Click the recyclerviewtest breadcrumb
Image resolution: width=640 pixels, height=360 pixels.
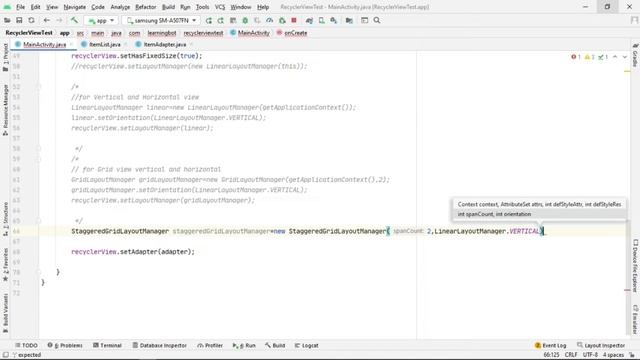pos(203,33)
